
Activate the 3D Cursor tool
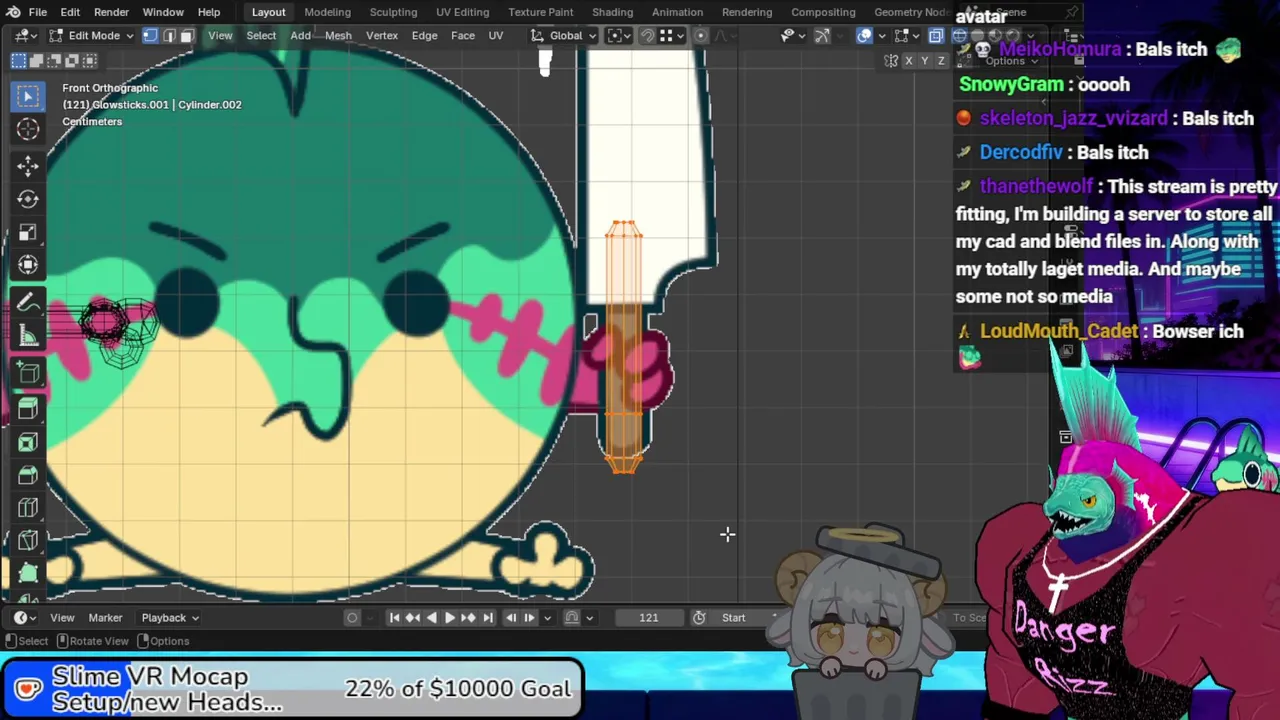click(x=28, y=130)
